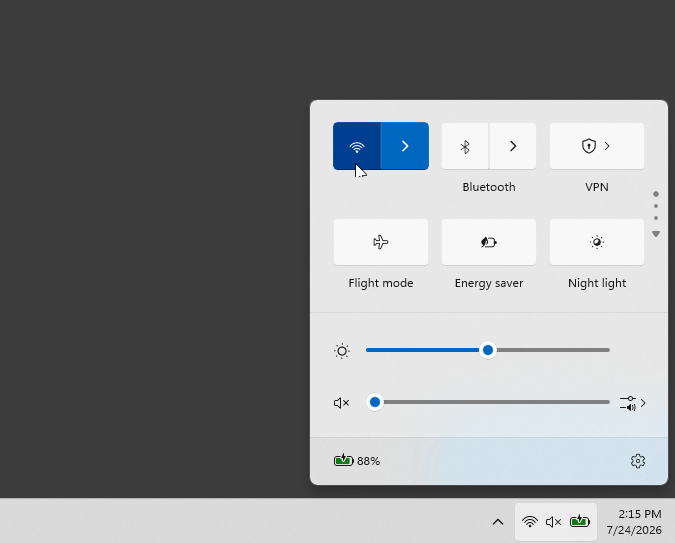Click the taskbar Wi-Fi icon
This screenshot has width=675, height=543.
(x=529, y=522)
